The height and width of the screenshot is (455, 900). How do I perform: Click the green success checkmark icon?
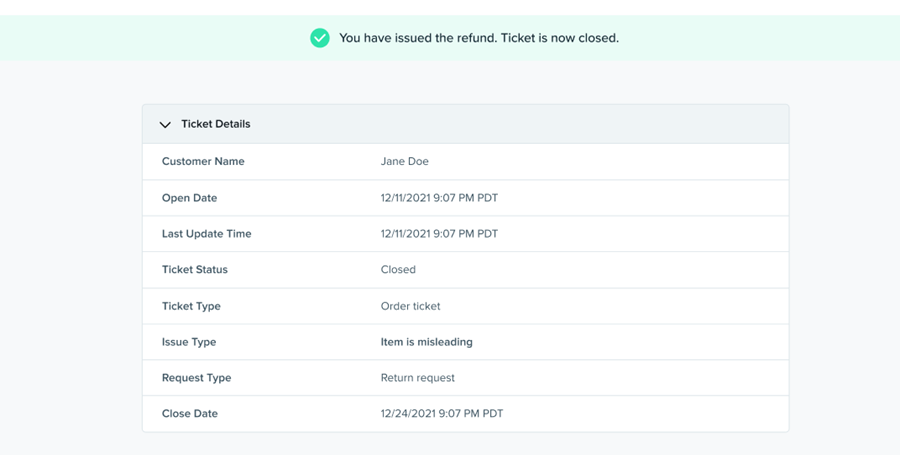[320, 38]
